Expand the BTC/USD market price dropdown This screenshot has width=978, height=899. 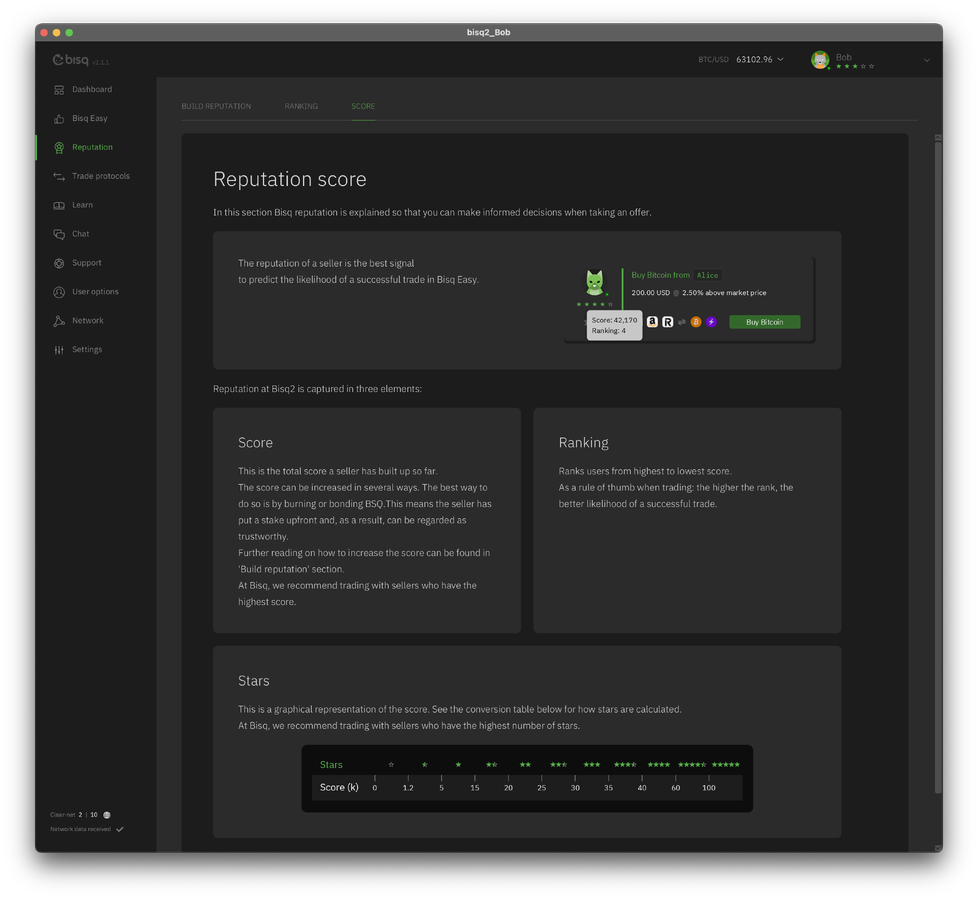780,60
